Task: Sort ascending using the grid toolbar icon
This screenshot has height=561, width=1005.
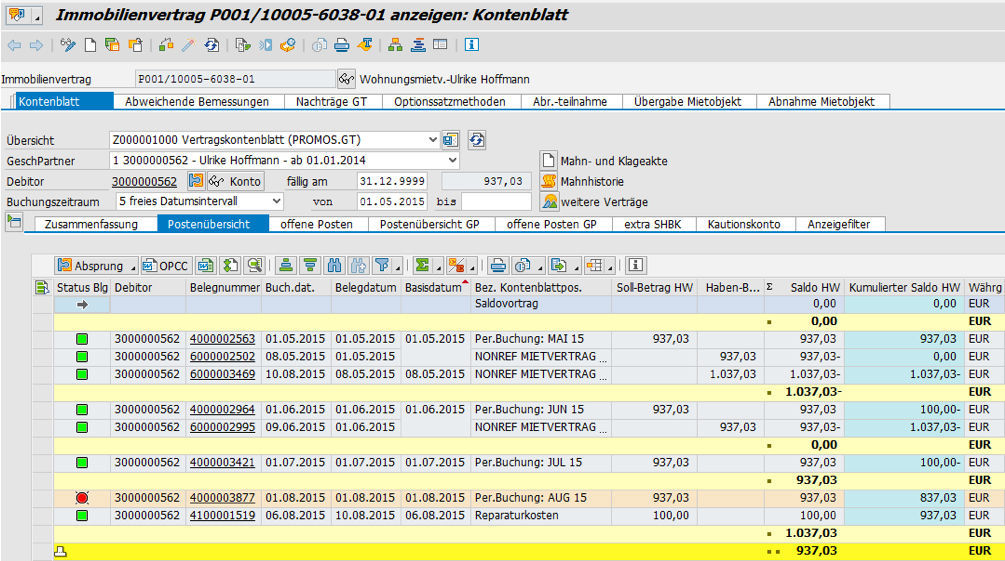Action: (287, 265)
